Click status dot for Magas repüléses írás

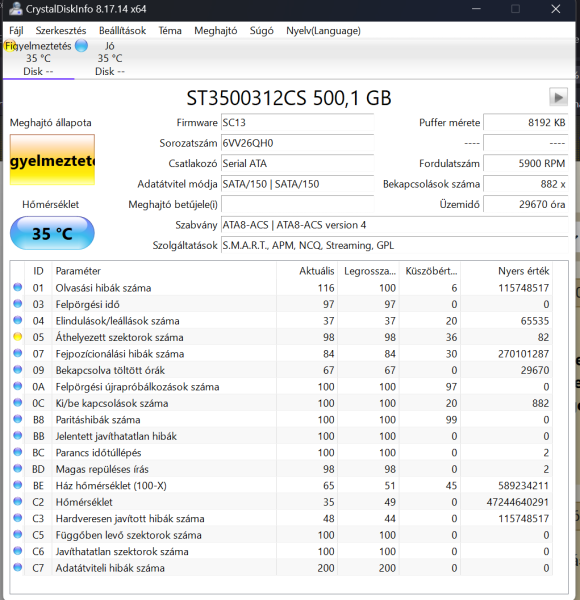click(17, 468)
